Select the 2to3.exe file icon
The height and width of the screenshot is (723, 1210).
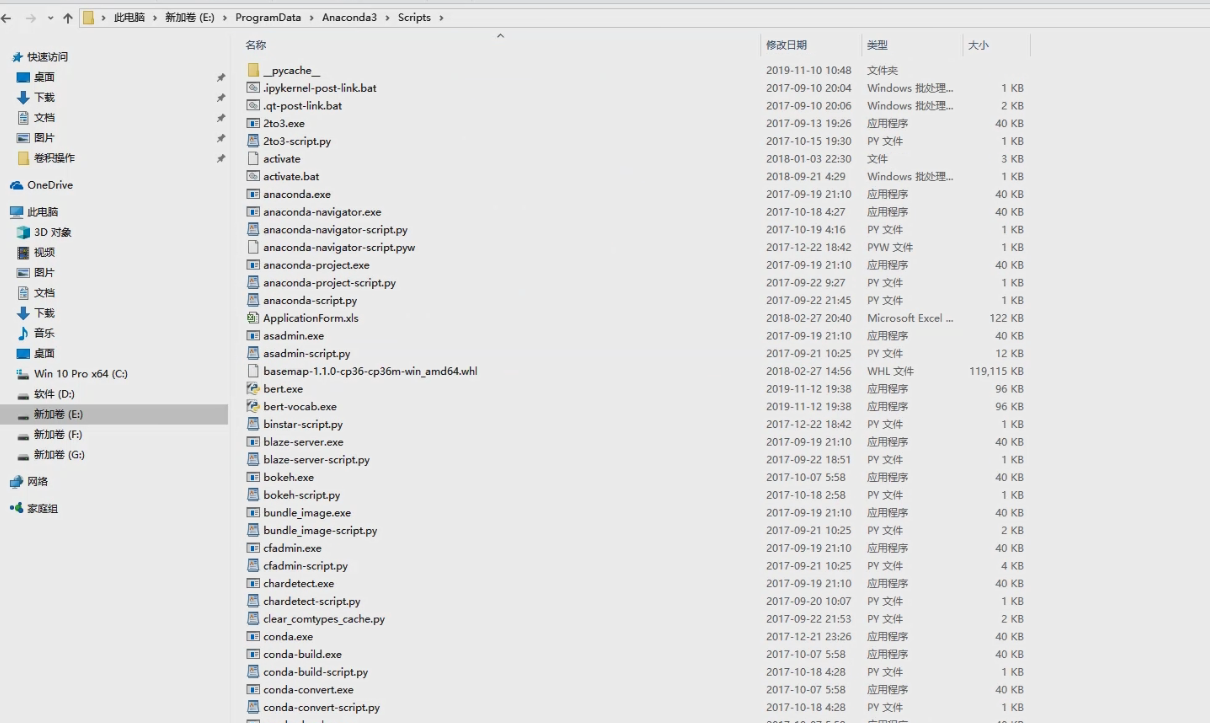coord(253,123)
